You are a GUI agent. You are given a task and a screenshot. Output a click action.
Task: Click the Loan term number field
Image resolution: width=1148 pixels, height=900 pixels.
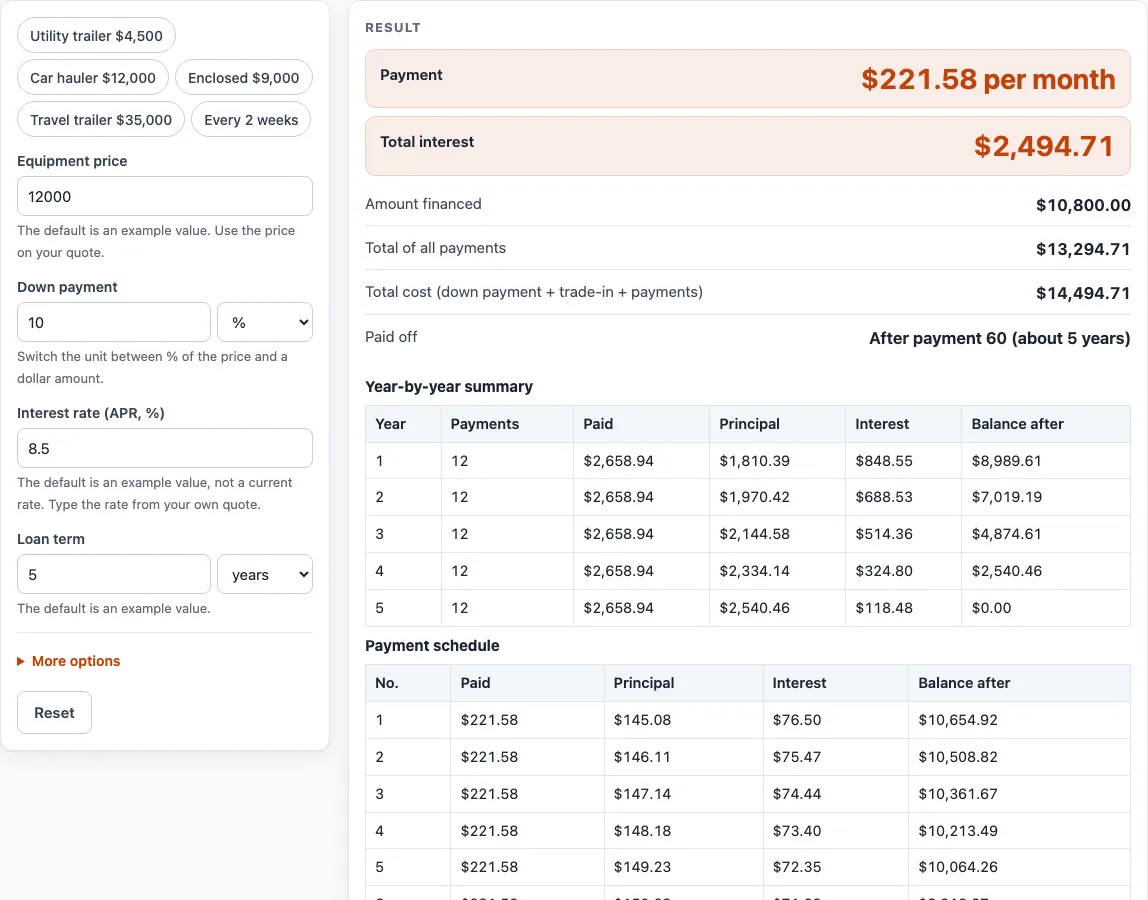[113, 574]
